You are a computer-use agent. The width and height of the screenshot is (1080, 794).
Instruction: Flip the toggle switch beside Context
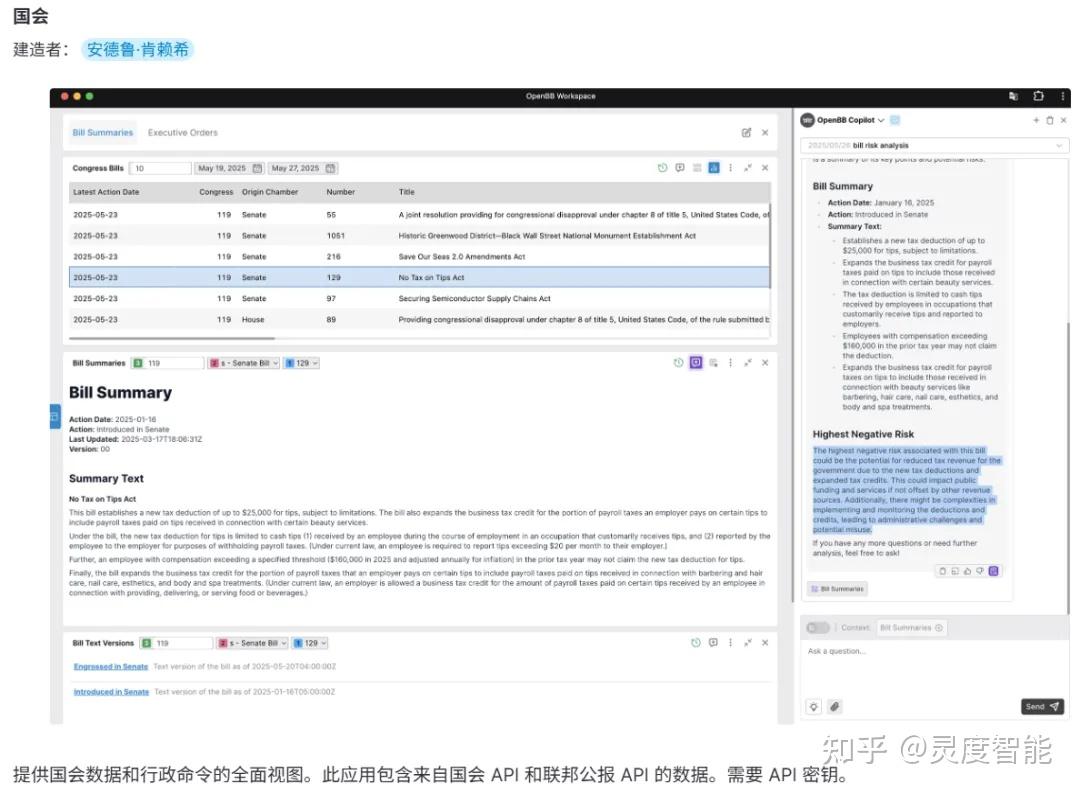pyautogui.click(x=818, y=627)
